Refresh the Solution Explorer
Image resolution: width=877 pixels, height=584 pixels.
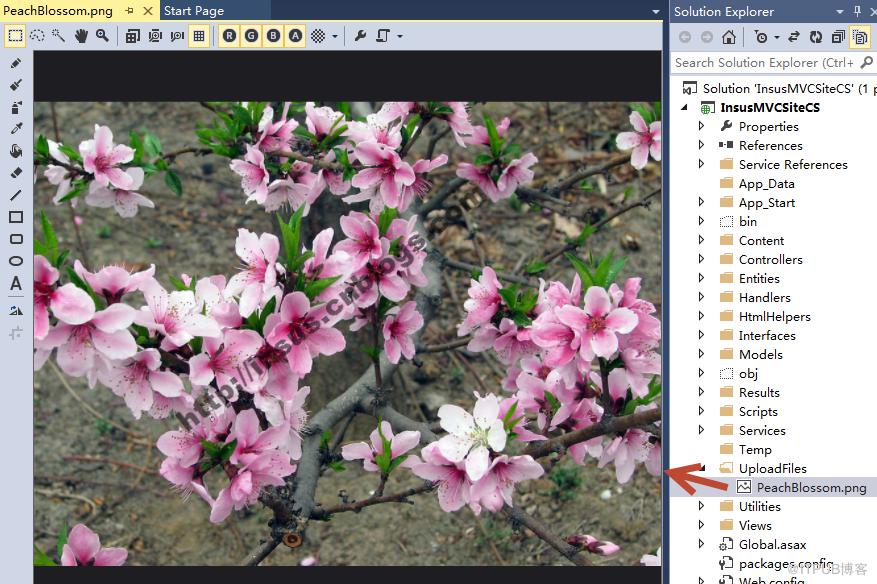click(816, 37)
